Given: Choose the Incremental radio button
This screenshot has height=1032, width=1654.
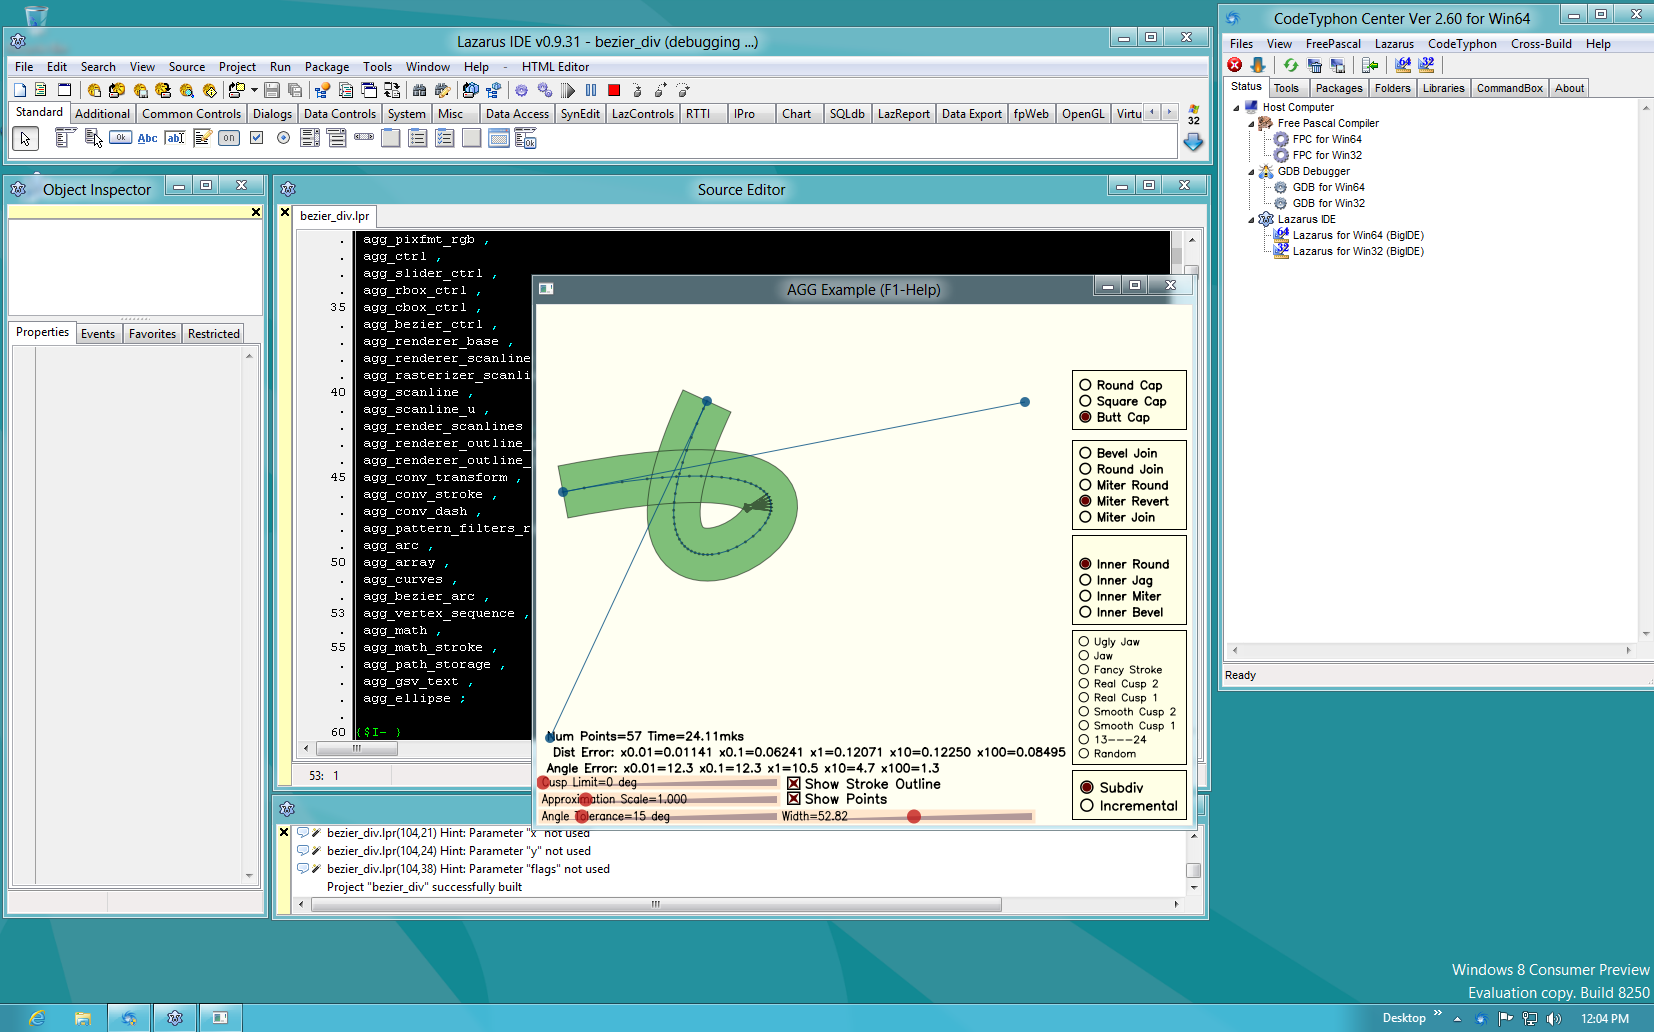Looking at the screenshot, I should (x=1087, y=806).
